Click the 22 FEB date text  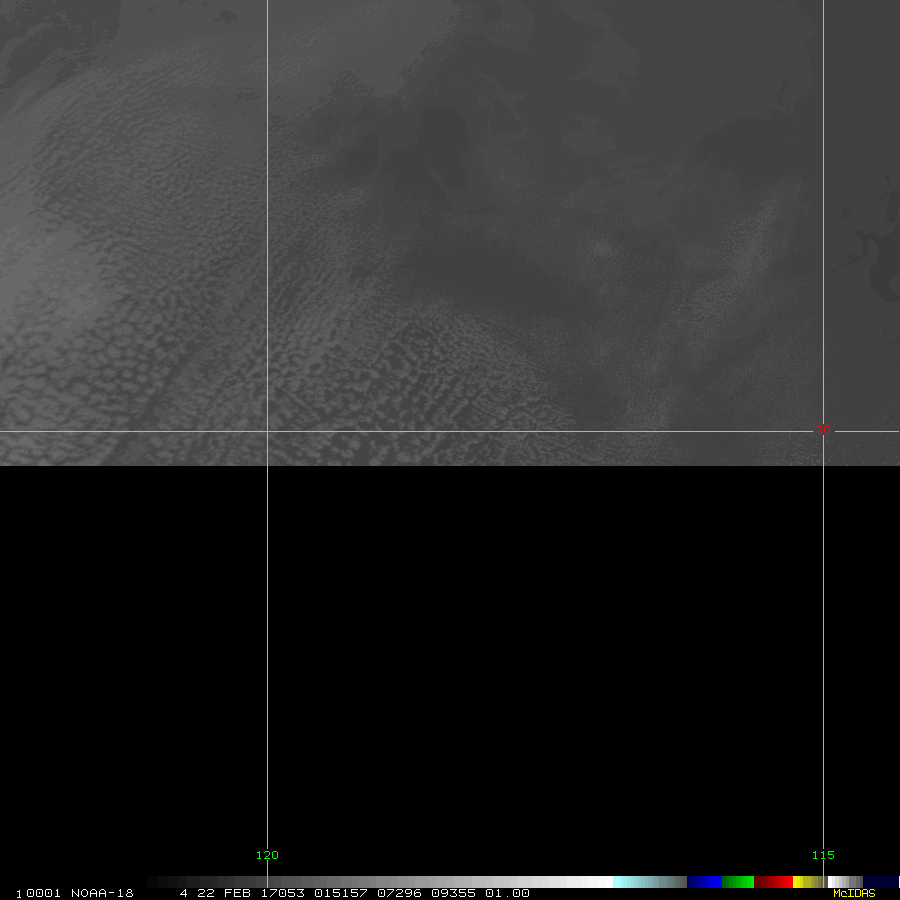[224, 893]
